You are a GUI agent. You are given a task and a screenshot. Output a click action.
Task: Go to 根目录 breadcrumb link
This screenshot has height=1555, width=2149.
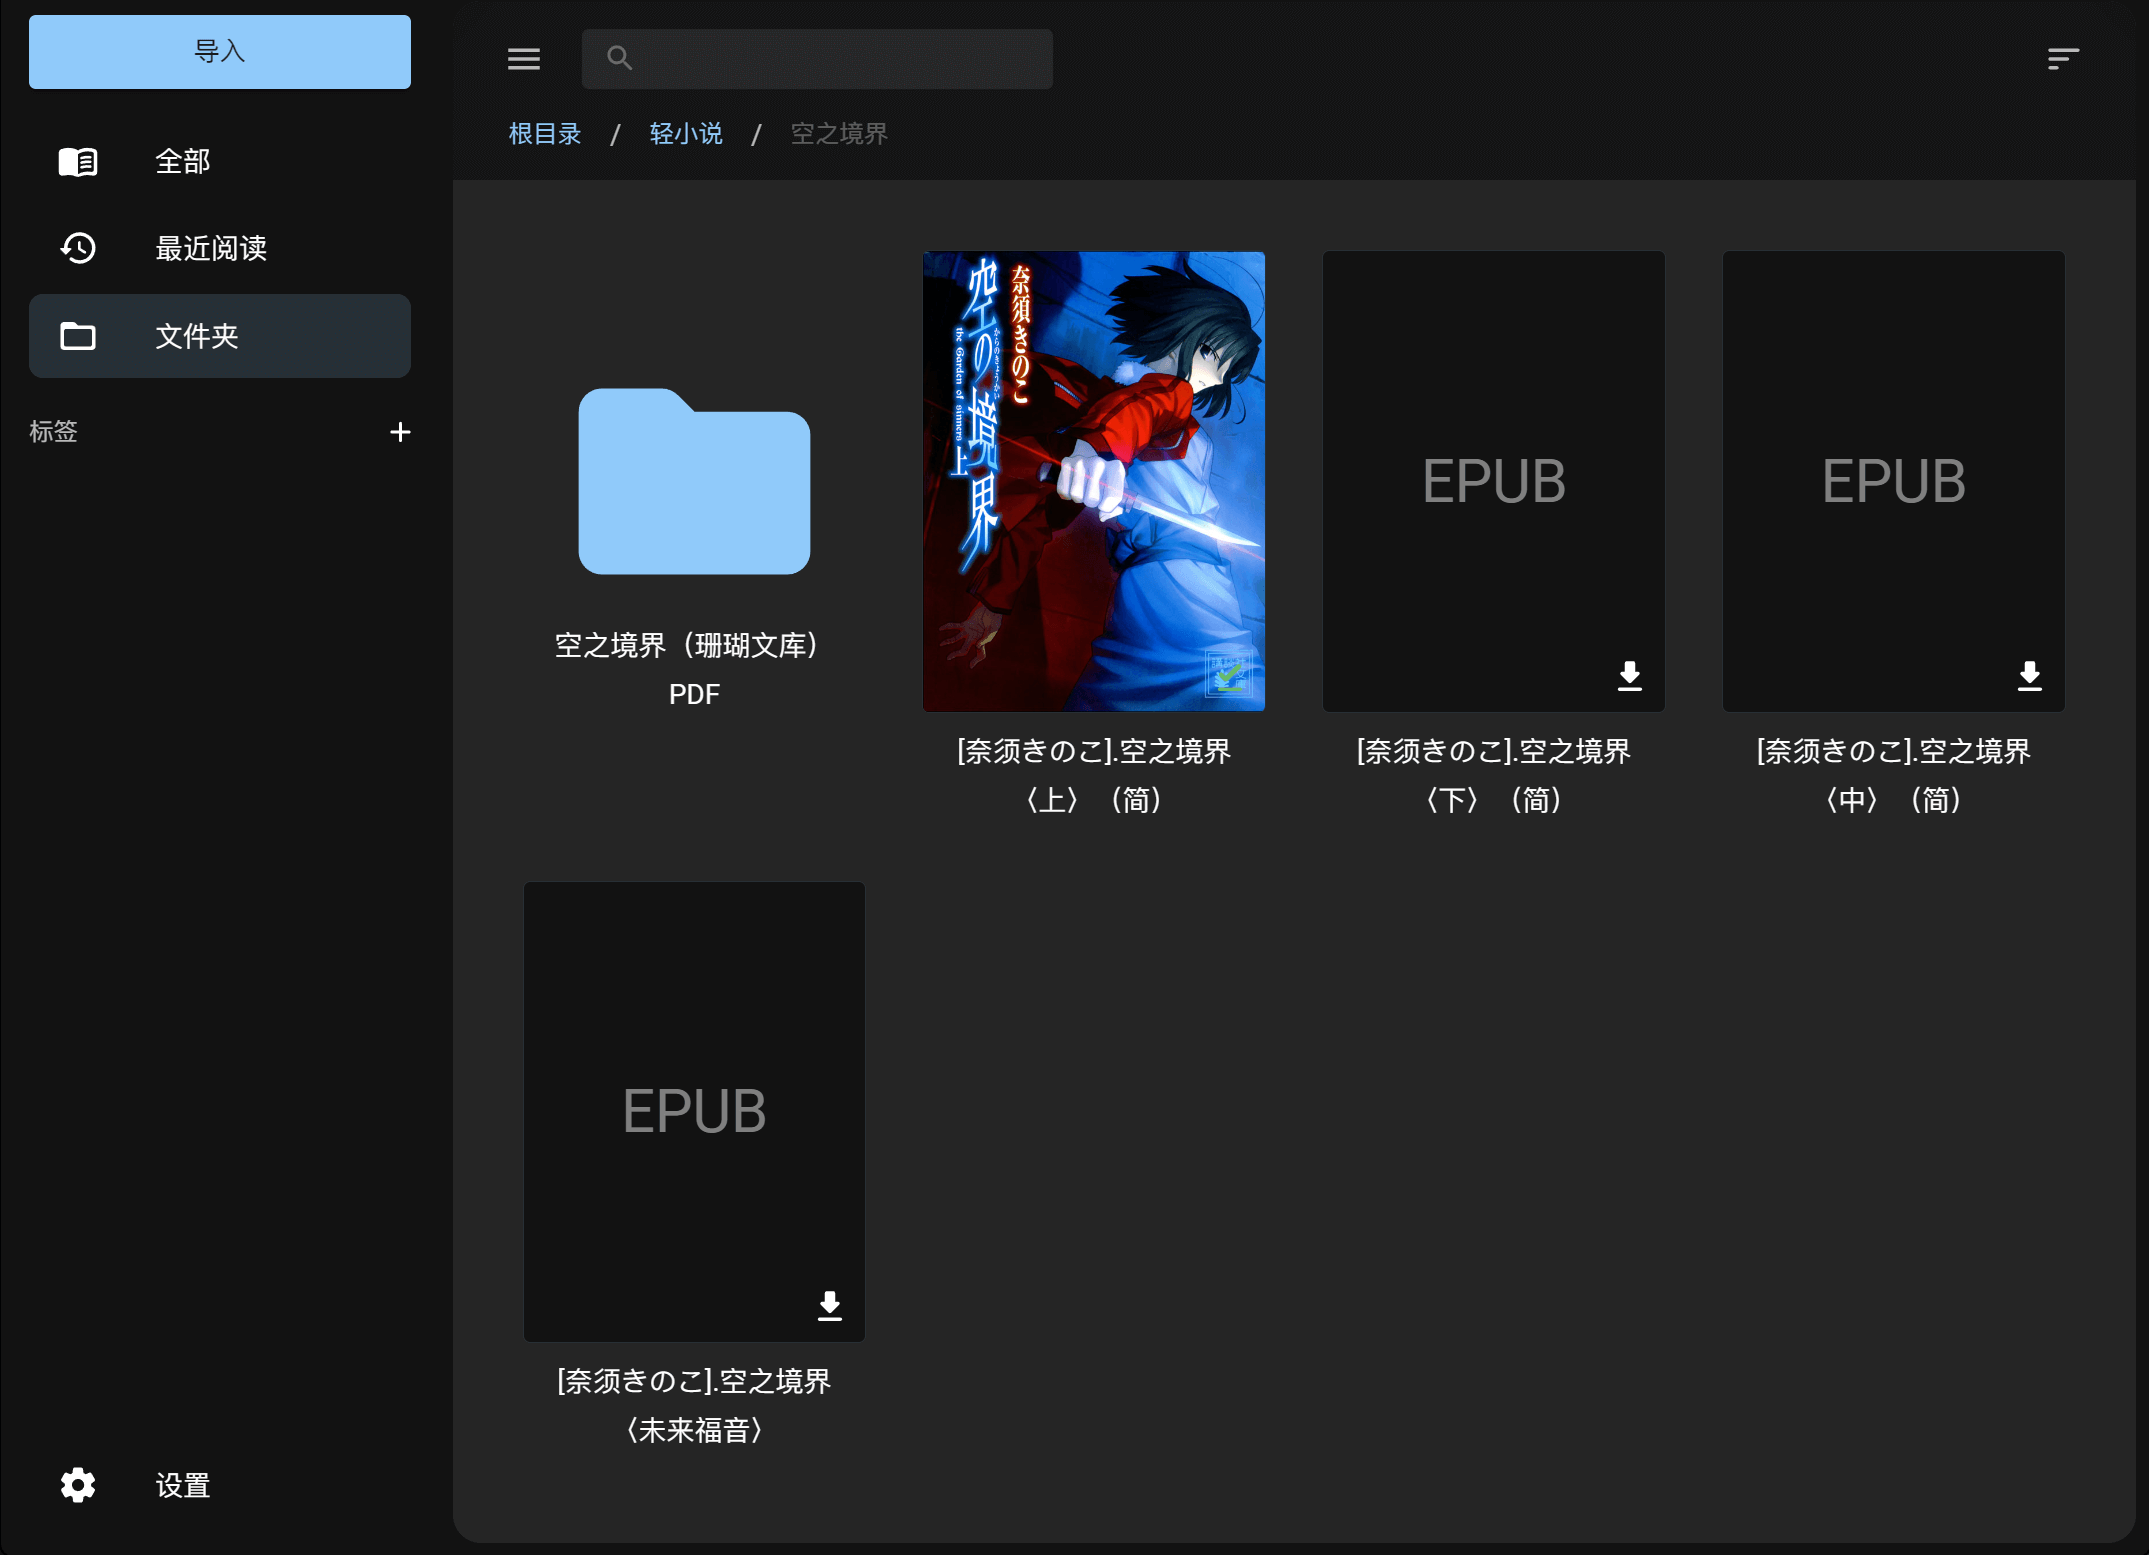tap(544, 134)
